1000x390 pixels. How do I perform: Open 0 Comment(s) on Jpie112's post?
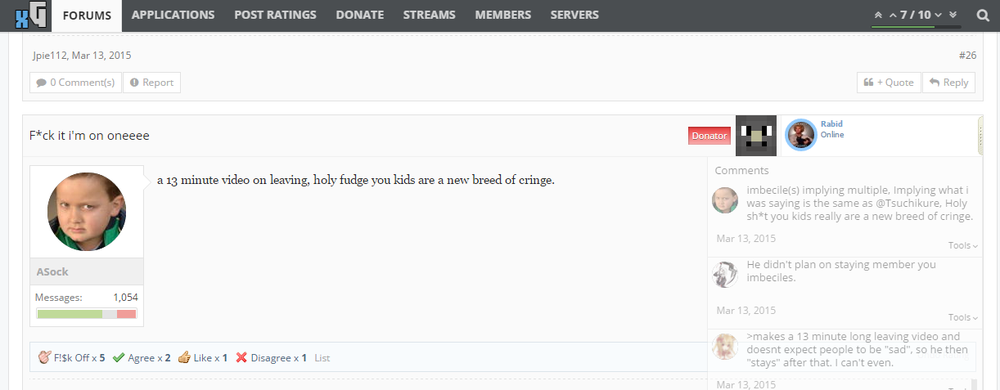pos(75,82)
